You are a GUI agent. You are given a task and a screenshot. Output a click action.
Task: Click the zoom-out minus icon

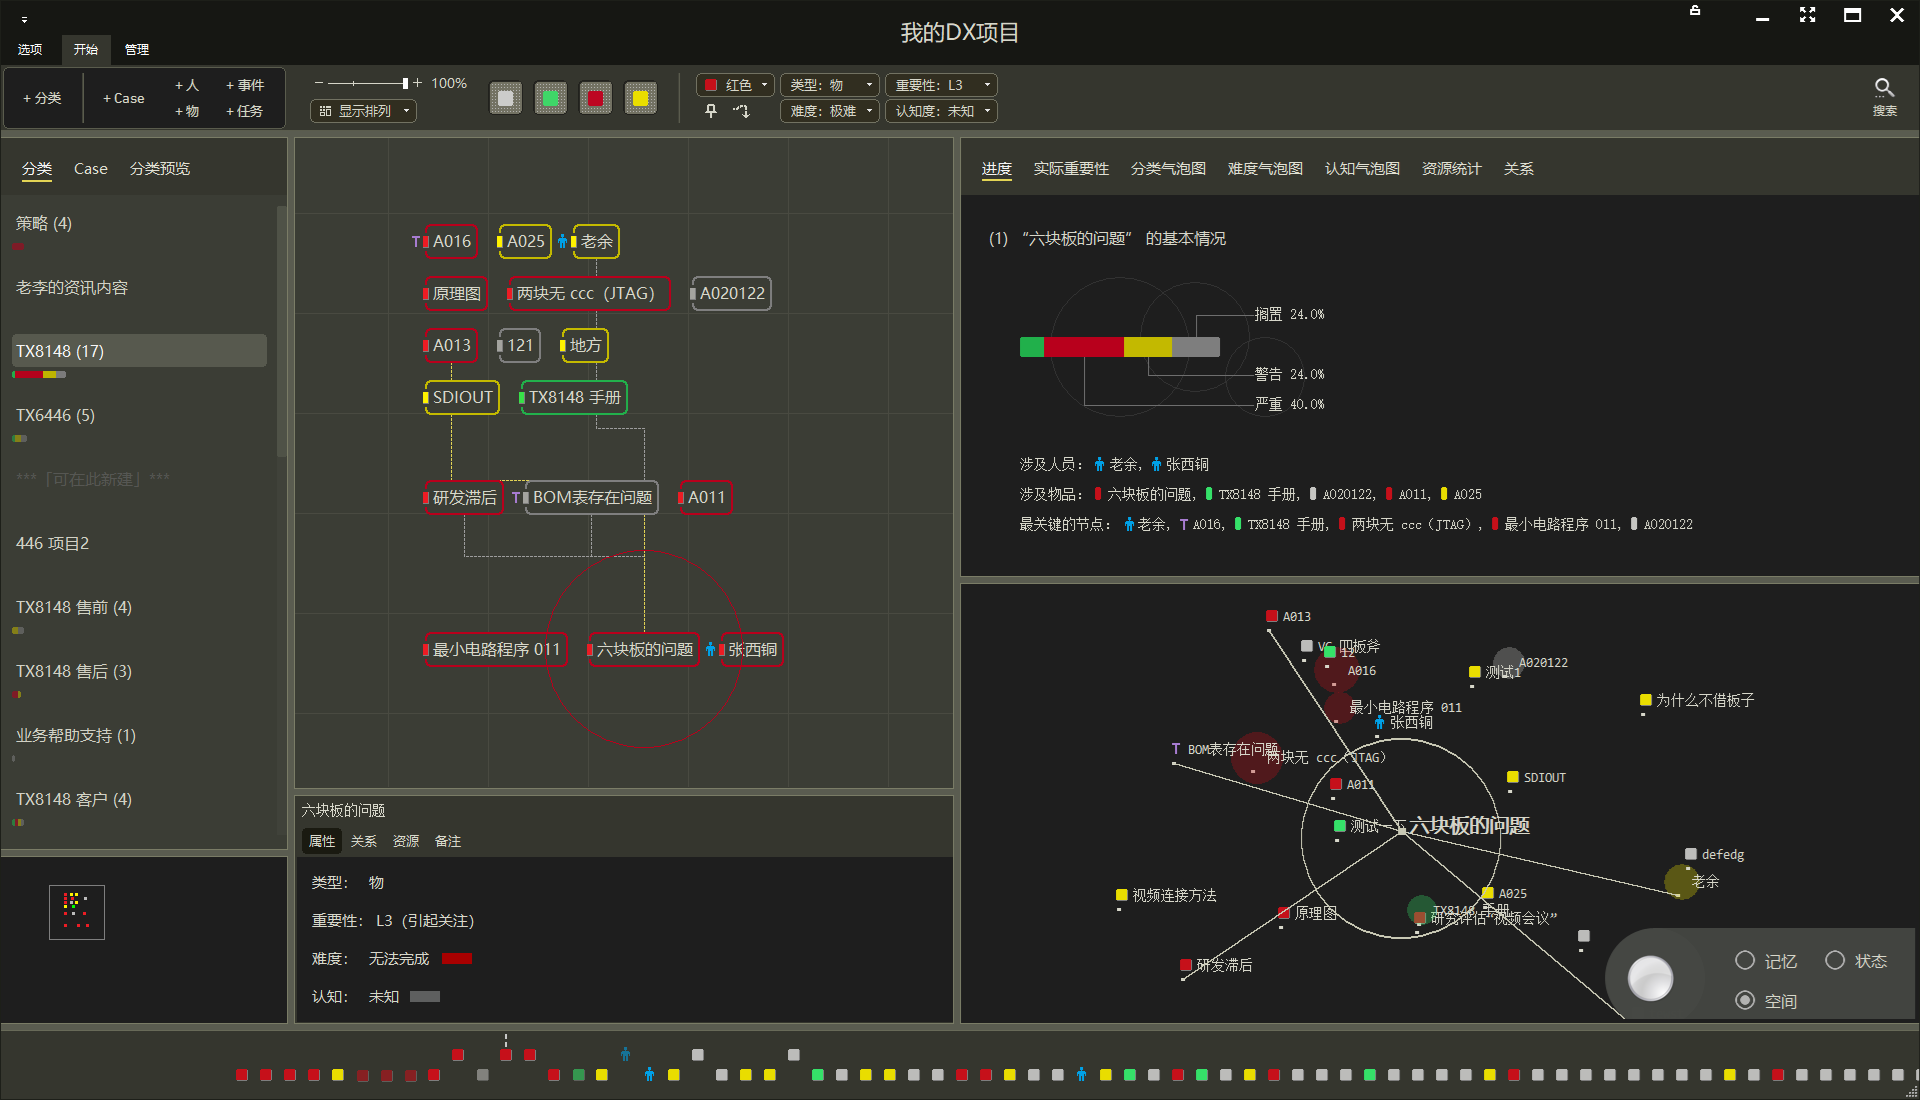coord(319,83)
